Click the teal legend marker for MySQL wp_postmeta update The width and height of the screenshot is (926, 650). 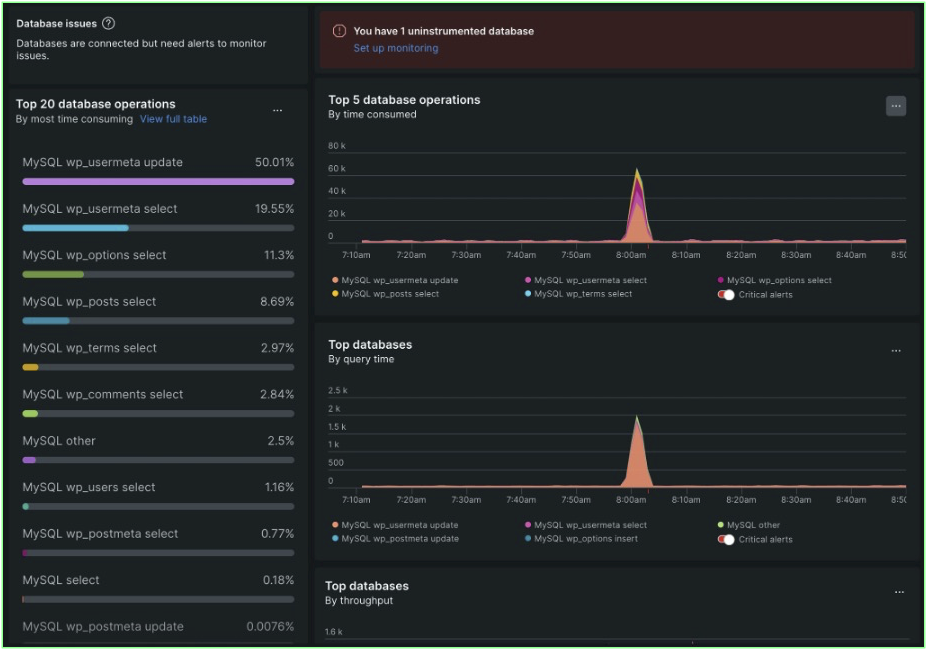[333, 538]
